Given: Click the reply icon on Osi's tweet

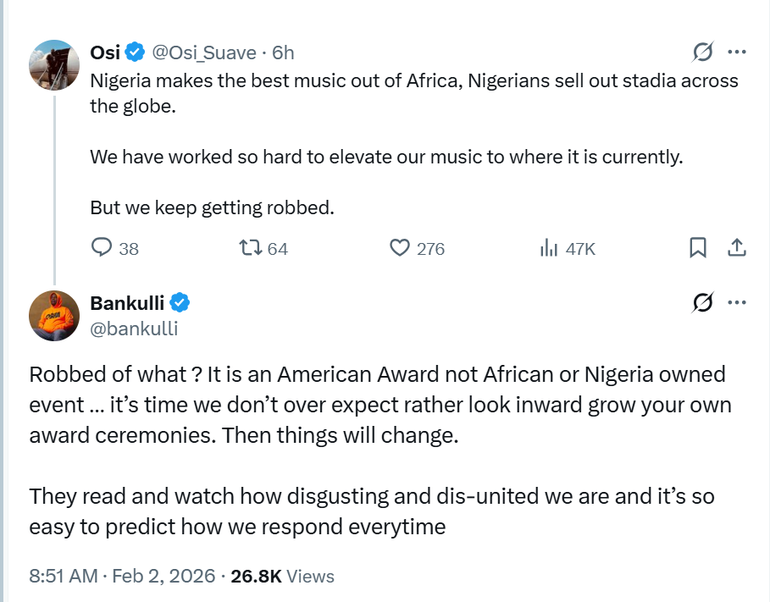Looking at the screenshot, I should click(102, 248).
